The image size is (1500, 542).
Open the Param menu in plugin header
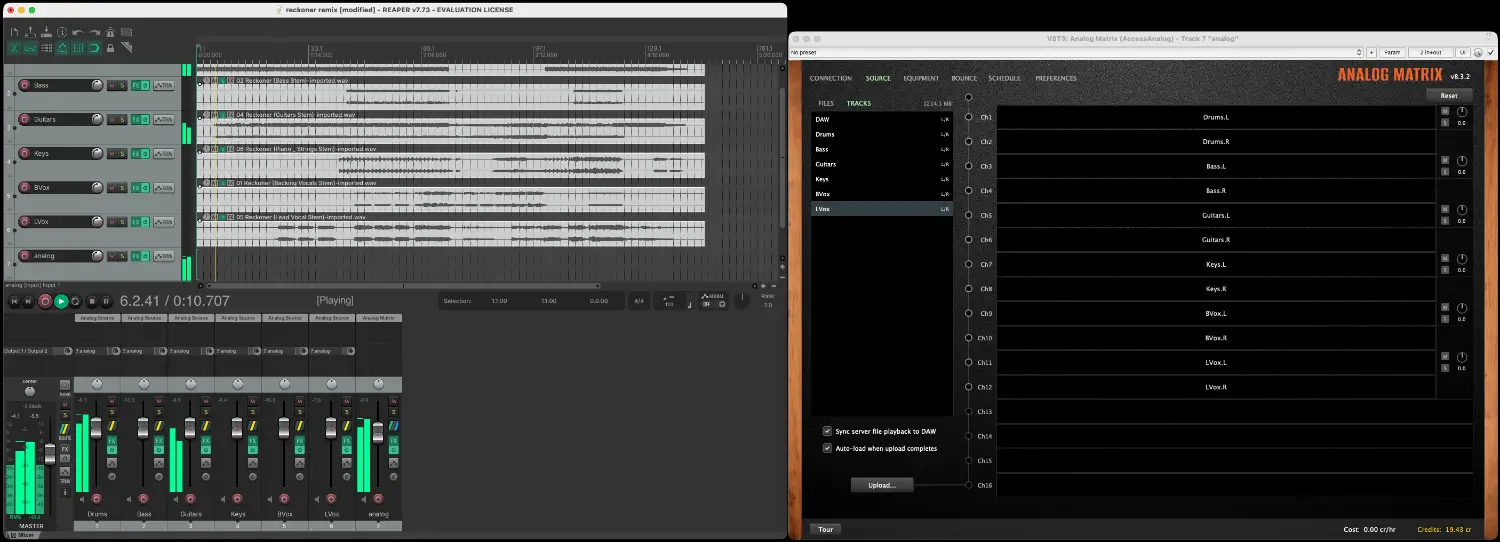[1393, 52]
